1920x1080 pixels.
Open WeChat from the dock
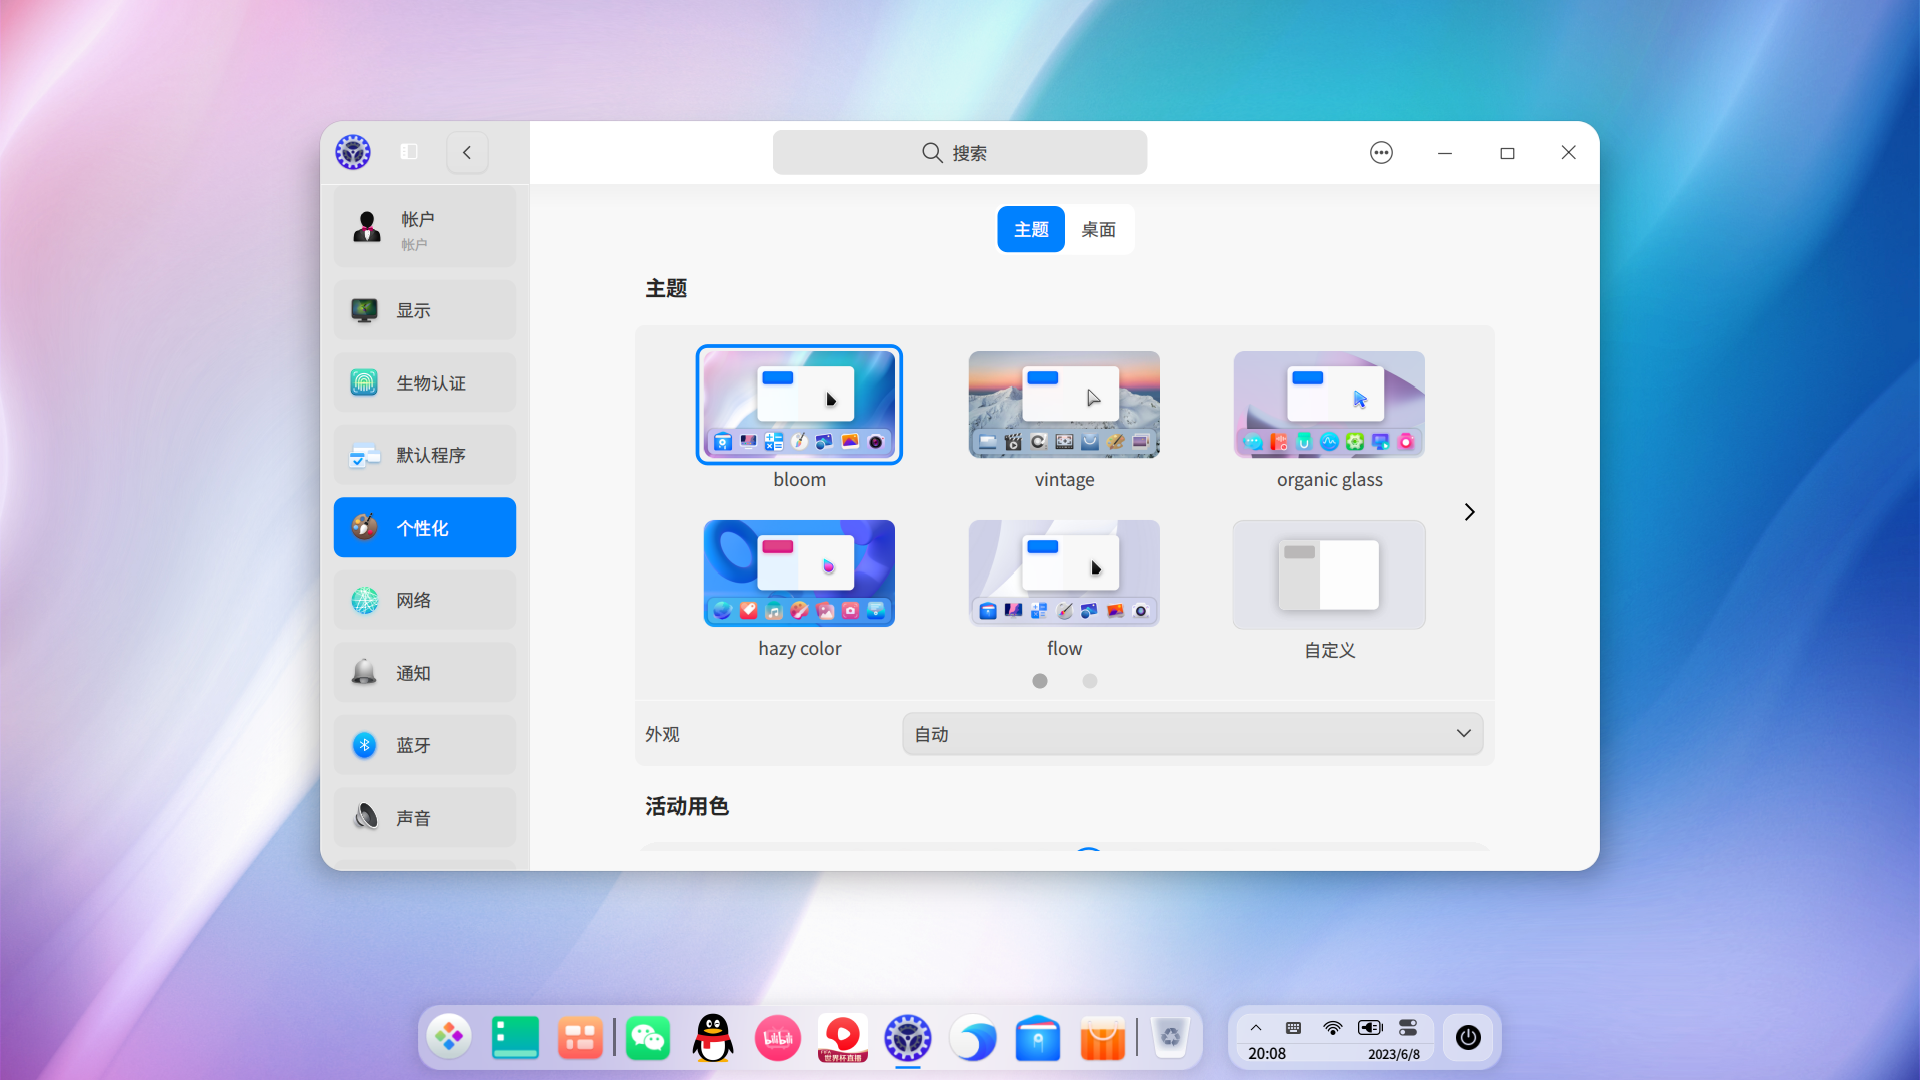(x=648, y=1038)
